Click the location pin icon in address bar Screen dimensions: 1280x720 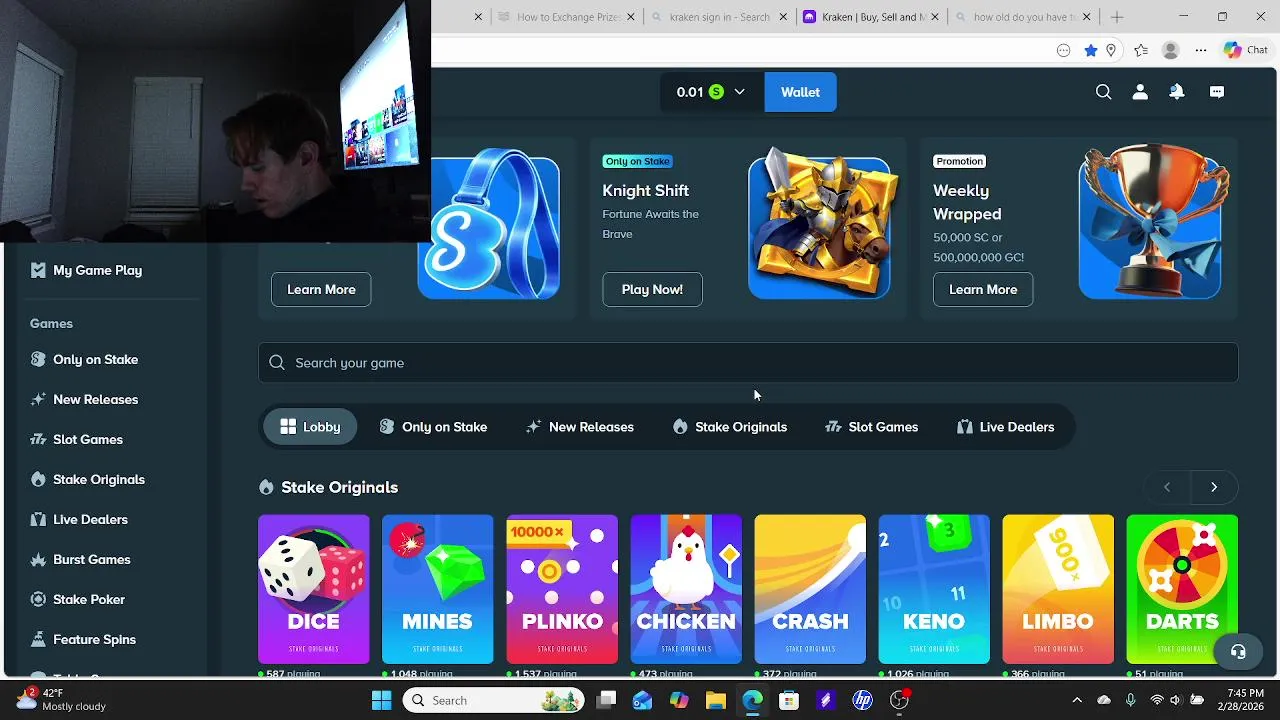pyautogui.click(x=1111, y=51)
